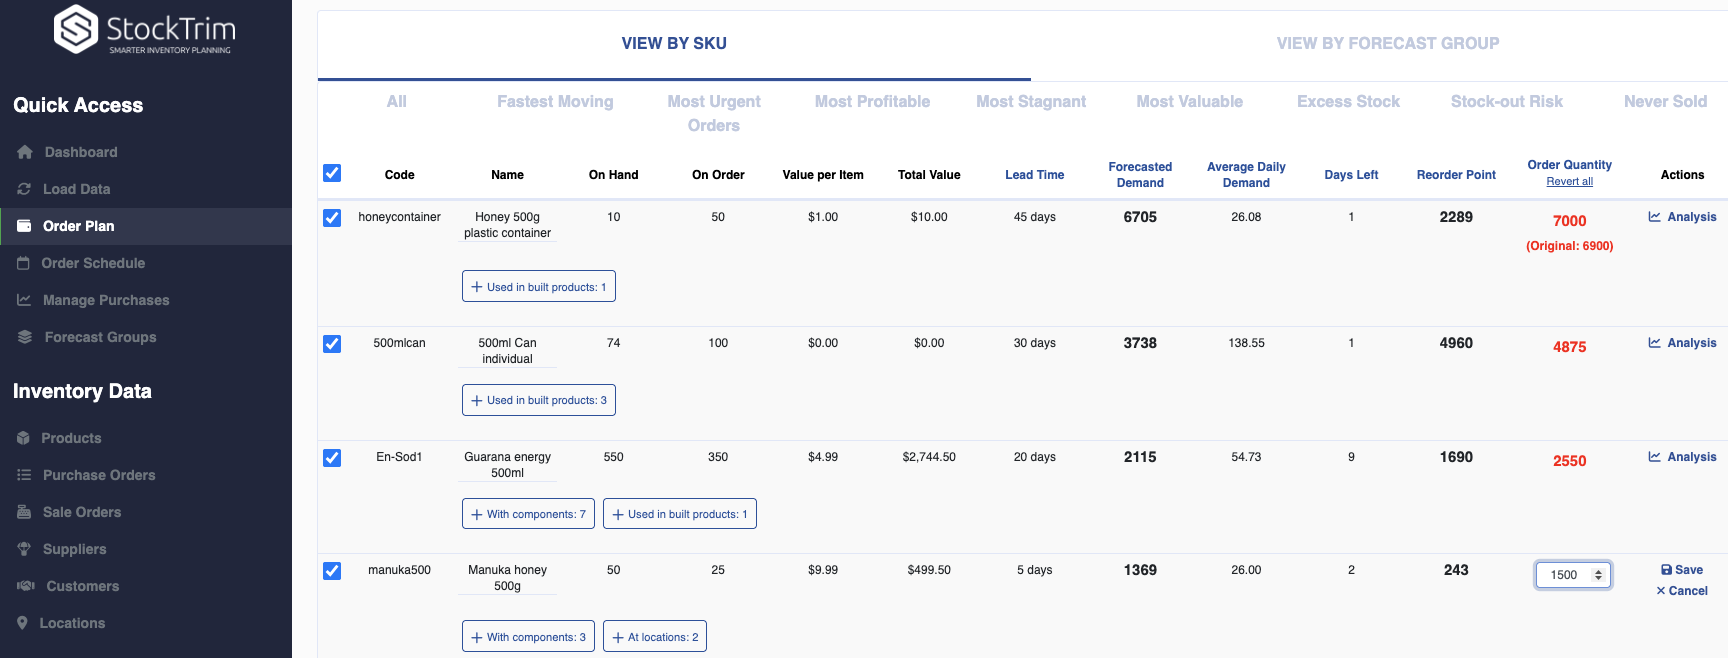This screenshot has height=658, width=1728.
Task: Select the Most Stagnant filter tab
Action: 1031,101
